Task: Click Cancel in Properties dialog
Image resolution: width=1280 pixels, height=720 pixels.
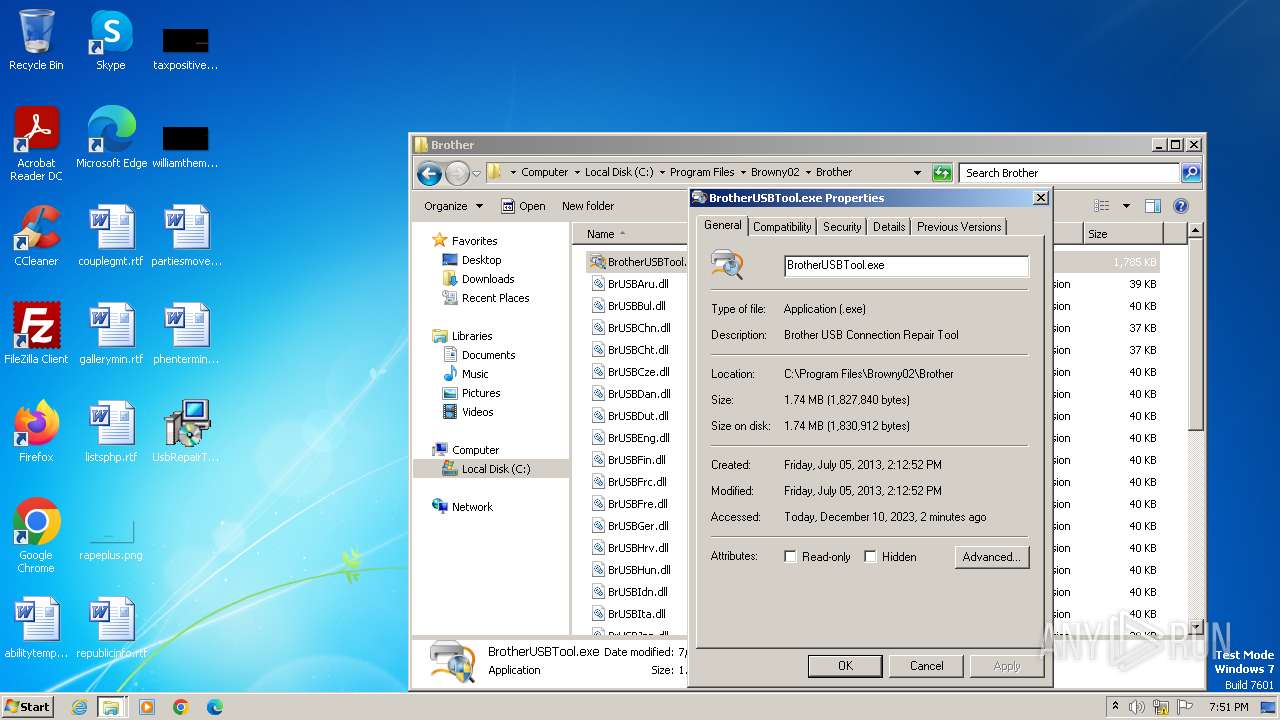Action: [x=927, y=666]
